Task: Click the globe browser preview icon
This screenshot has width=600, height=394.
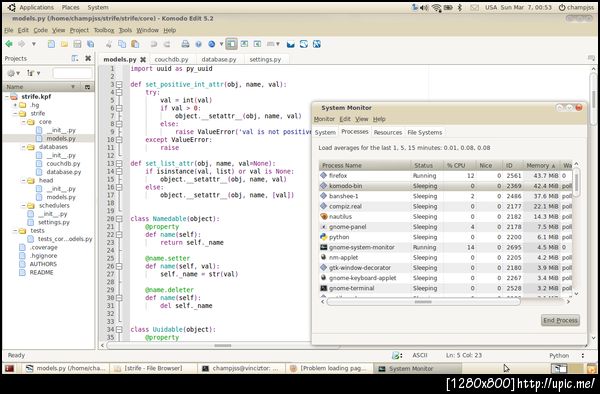Action: point(211,44)
